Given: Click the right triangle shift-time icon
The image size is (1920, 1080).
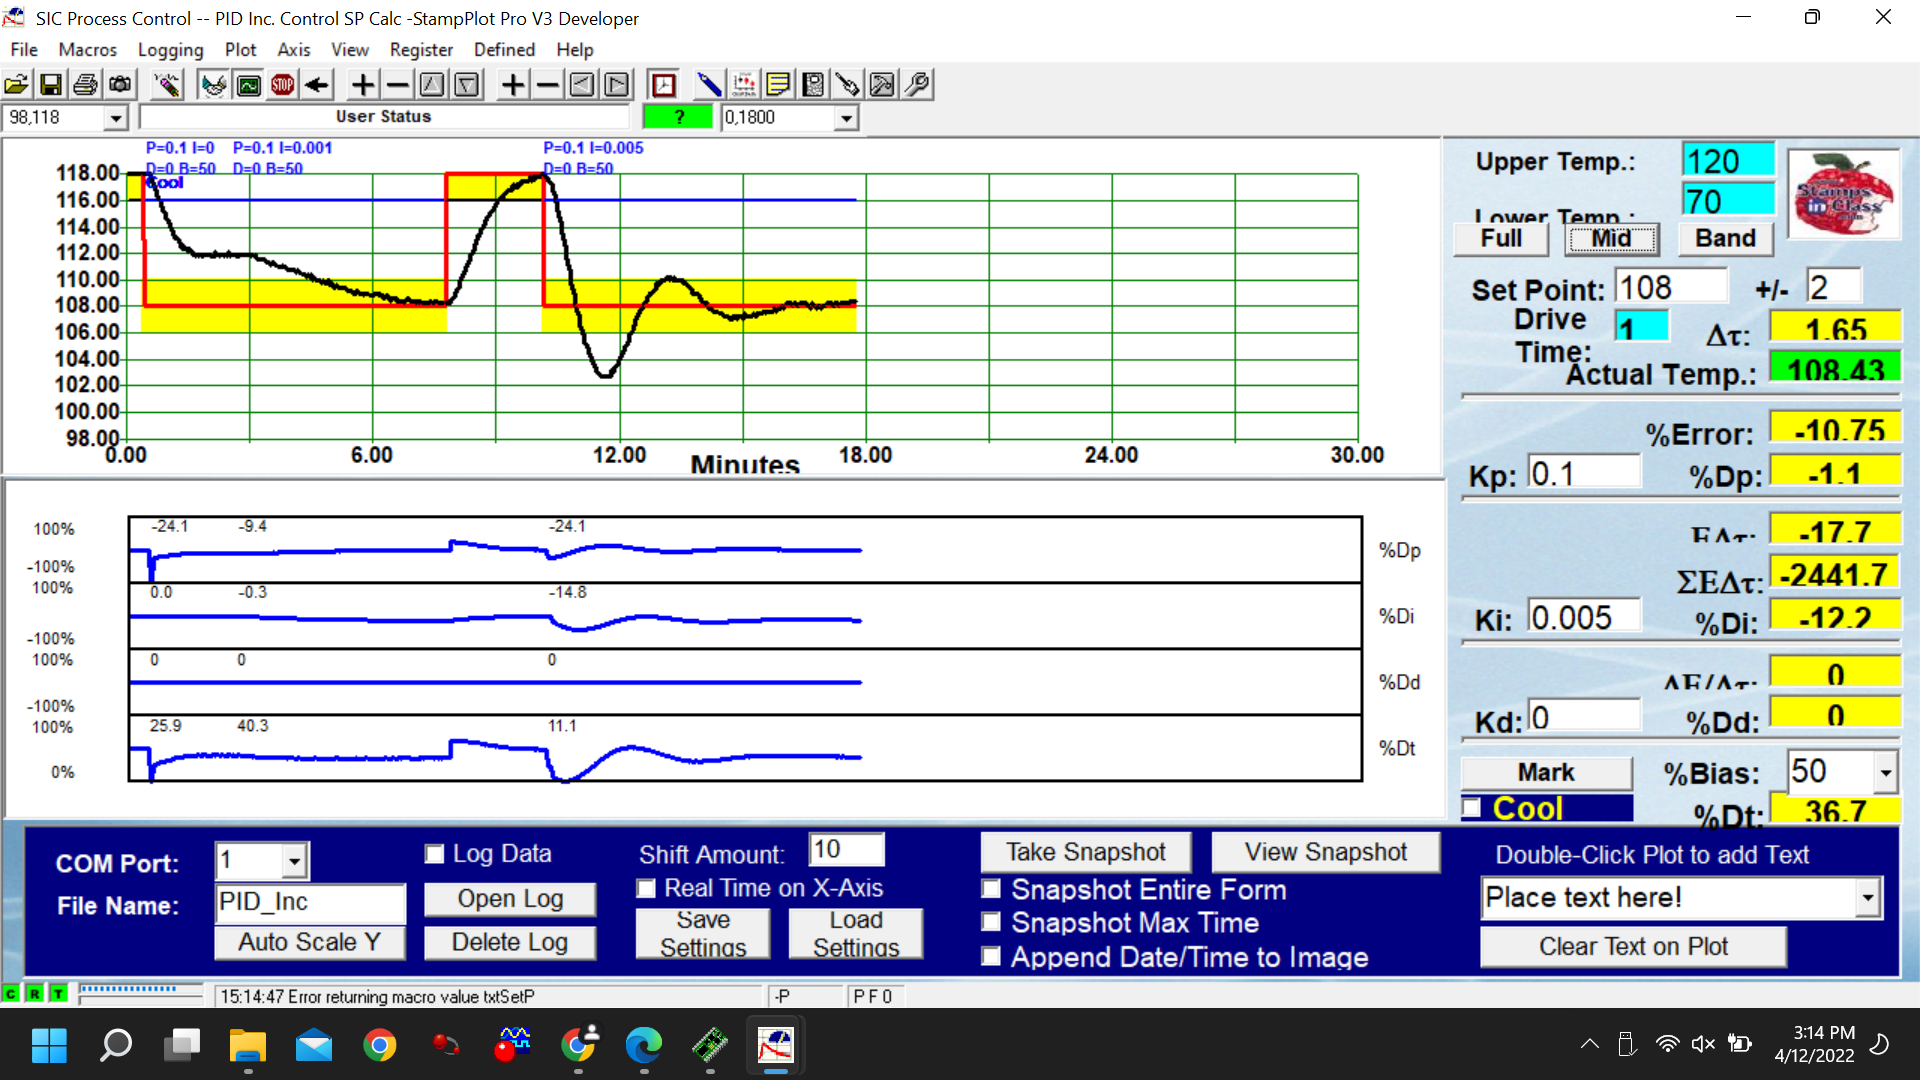Looking at the screenshot, I should pyautogui.click(x=617, y=85).
